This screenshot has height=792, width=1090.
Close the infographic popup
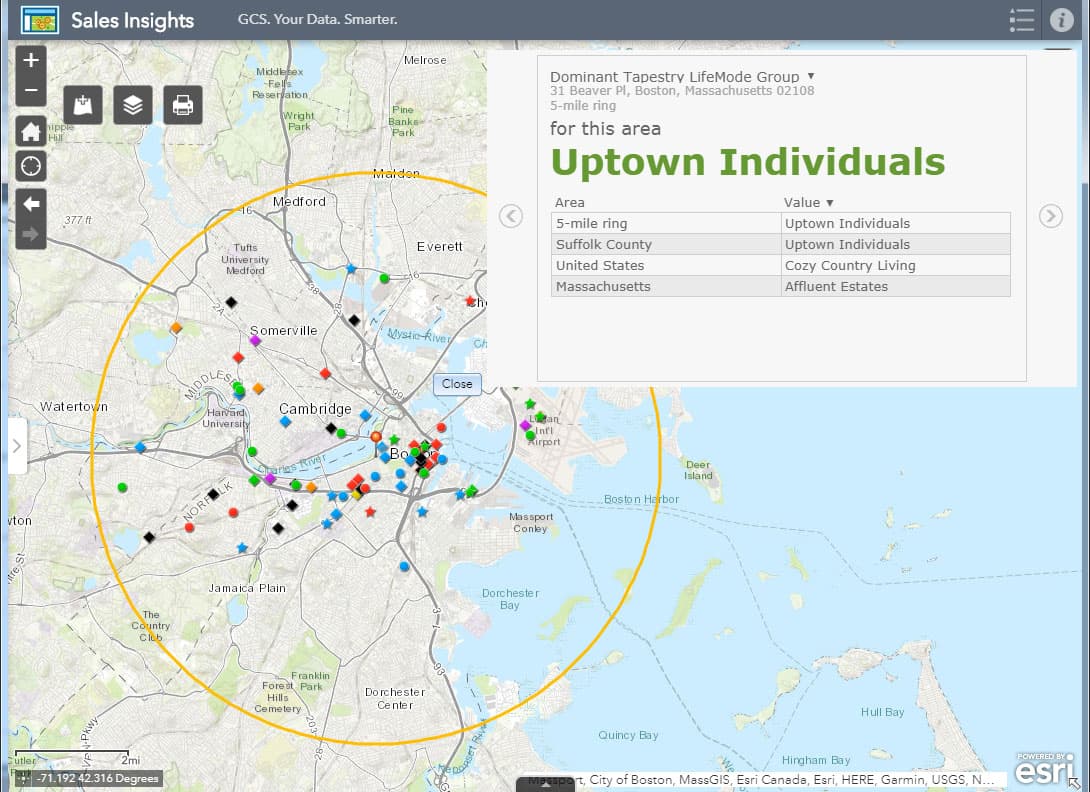click(457, 384)
